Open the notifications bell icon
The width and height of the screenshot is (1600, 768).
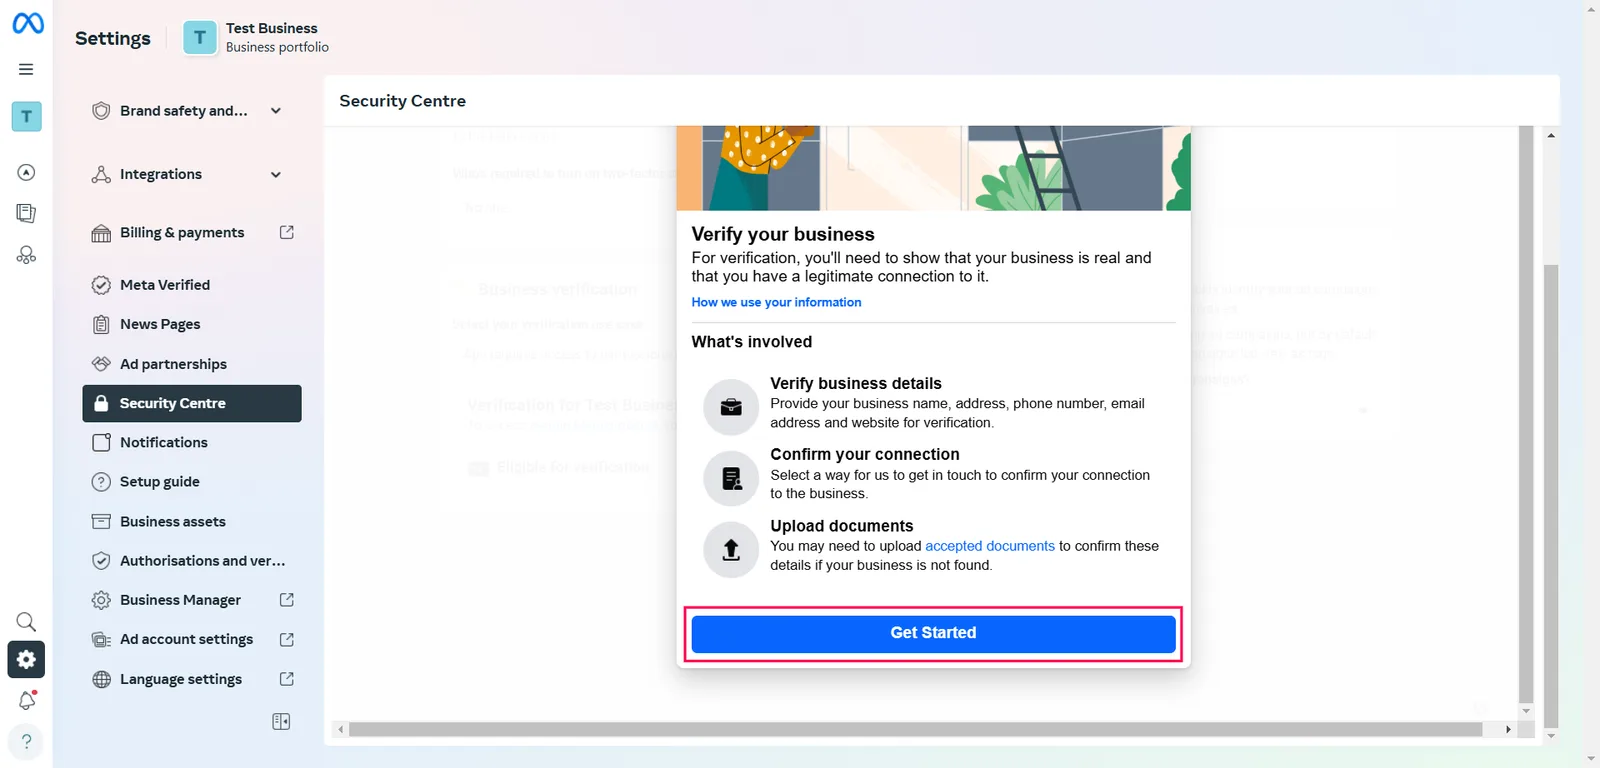point(27,700)
